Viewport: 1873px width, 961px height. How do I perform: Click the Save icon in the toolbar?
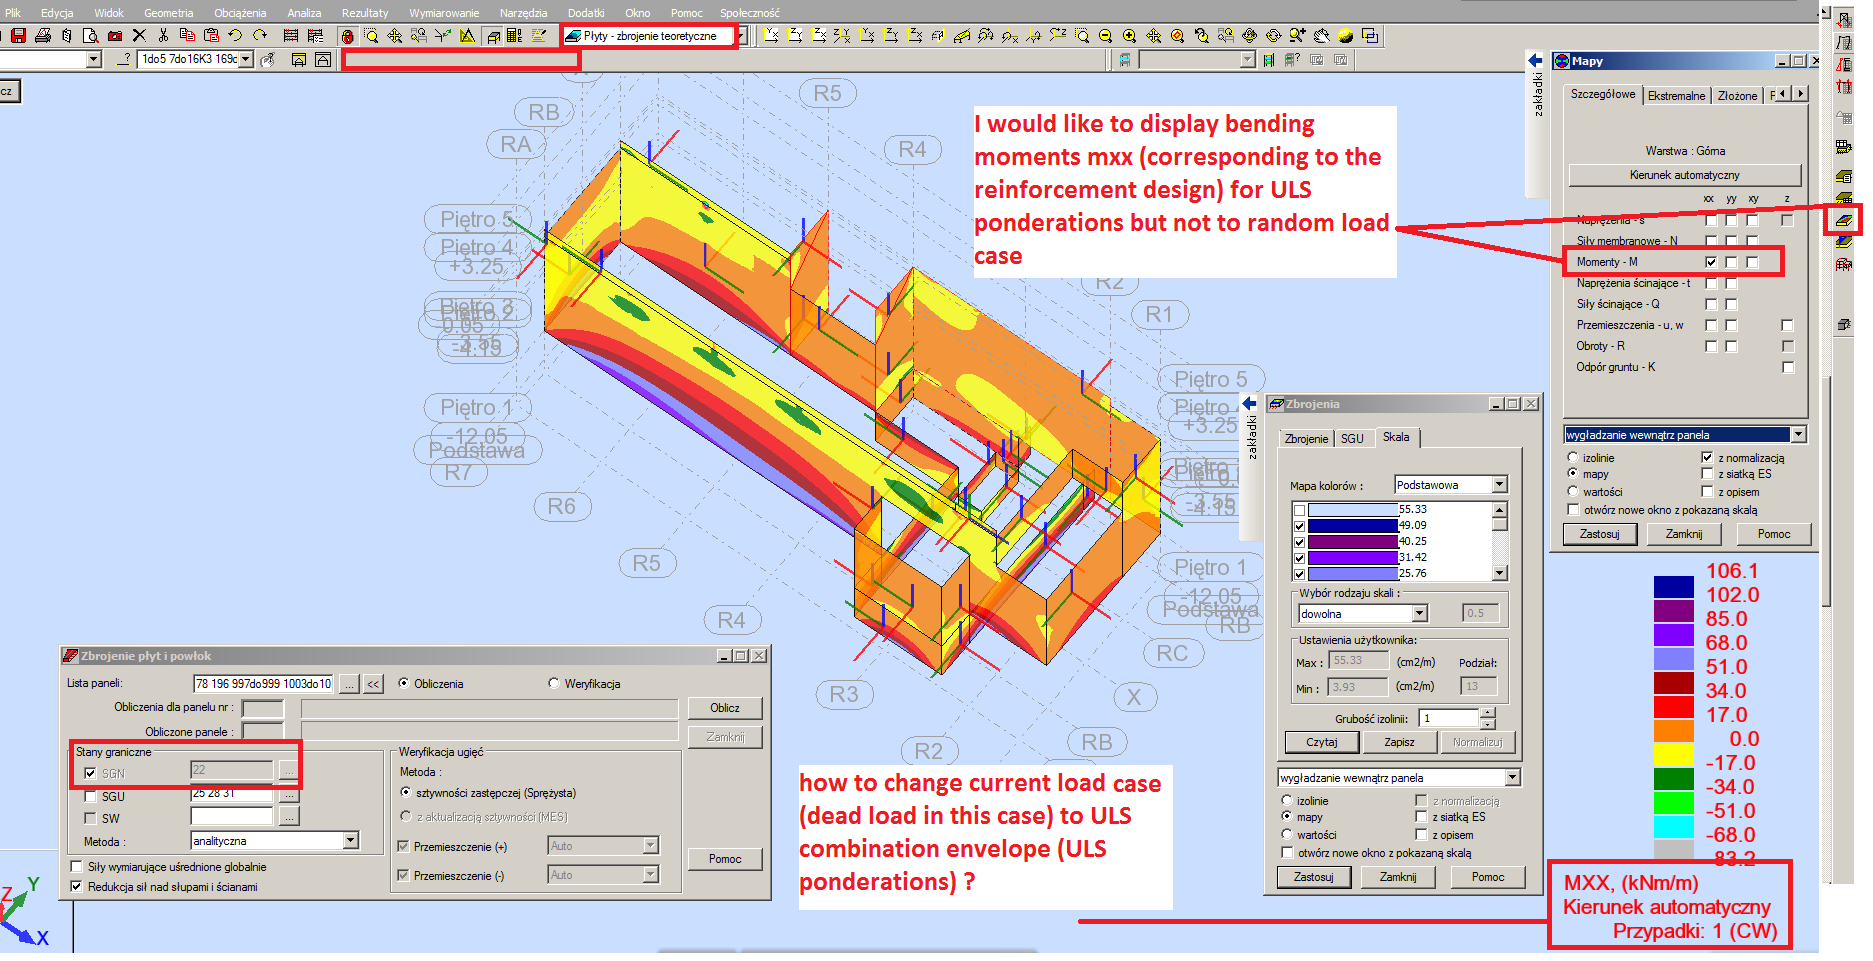(x=18, y=36)
